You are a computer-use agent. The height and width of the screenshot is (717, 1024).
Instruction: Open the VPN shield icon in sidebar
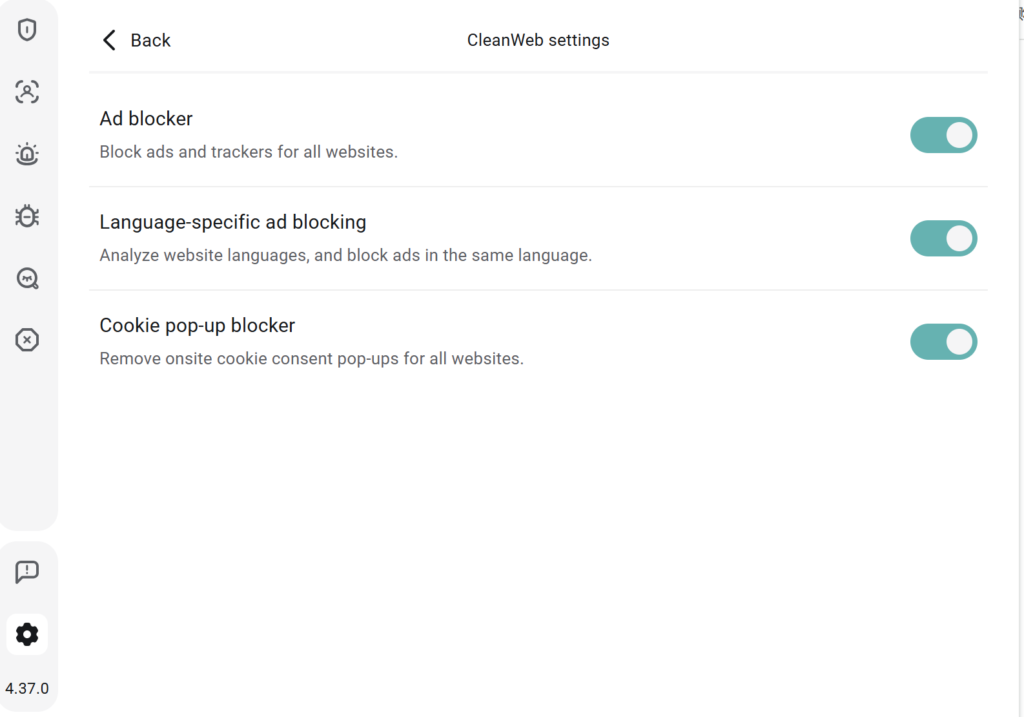pos(28,29)
